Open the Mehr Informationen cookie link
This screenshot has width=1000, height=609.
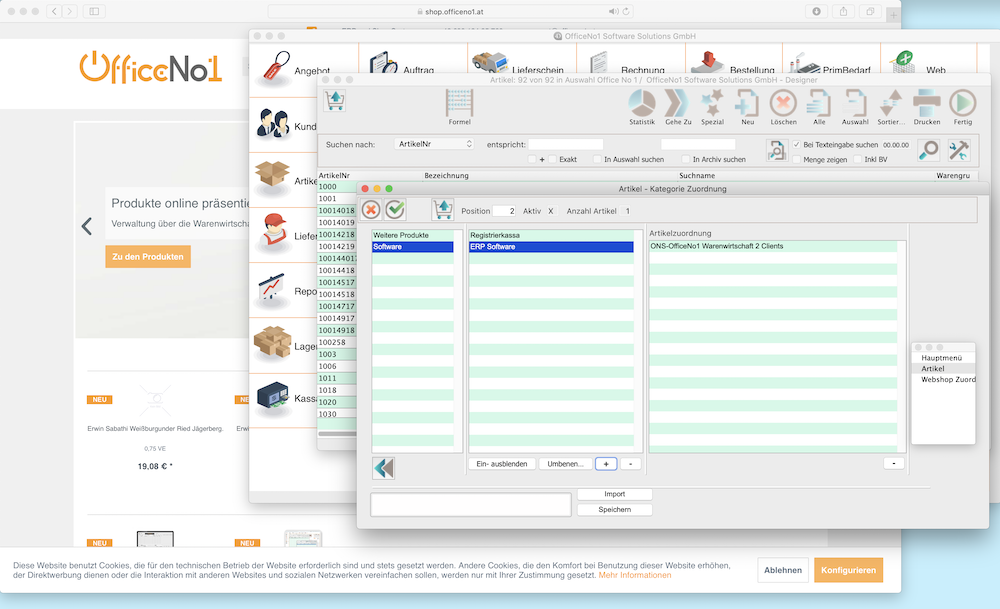[x=635, y=575]
